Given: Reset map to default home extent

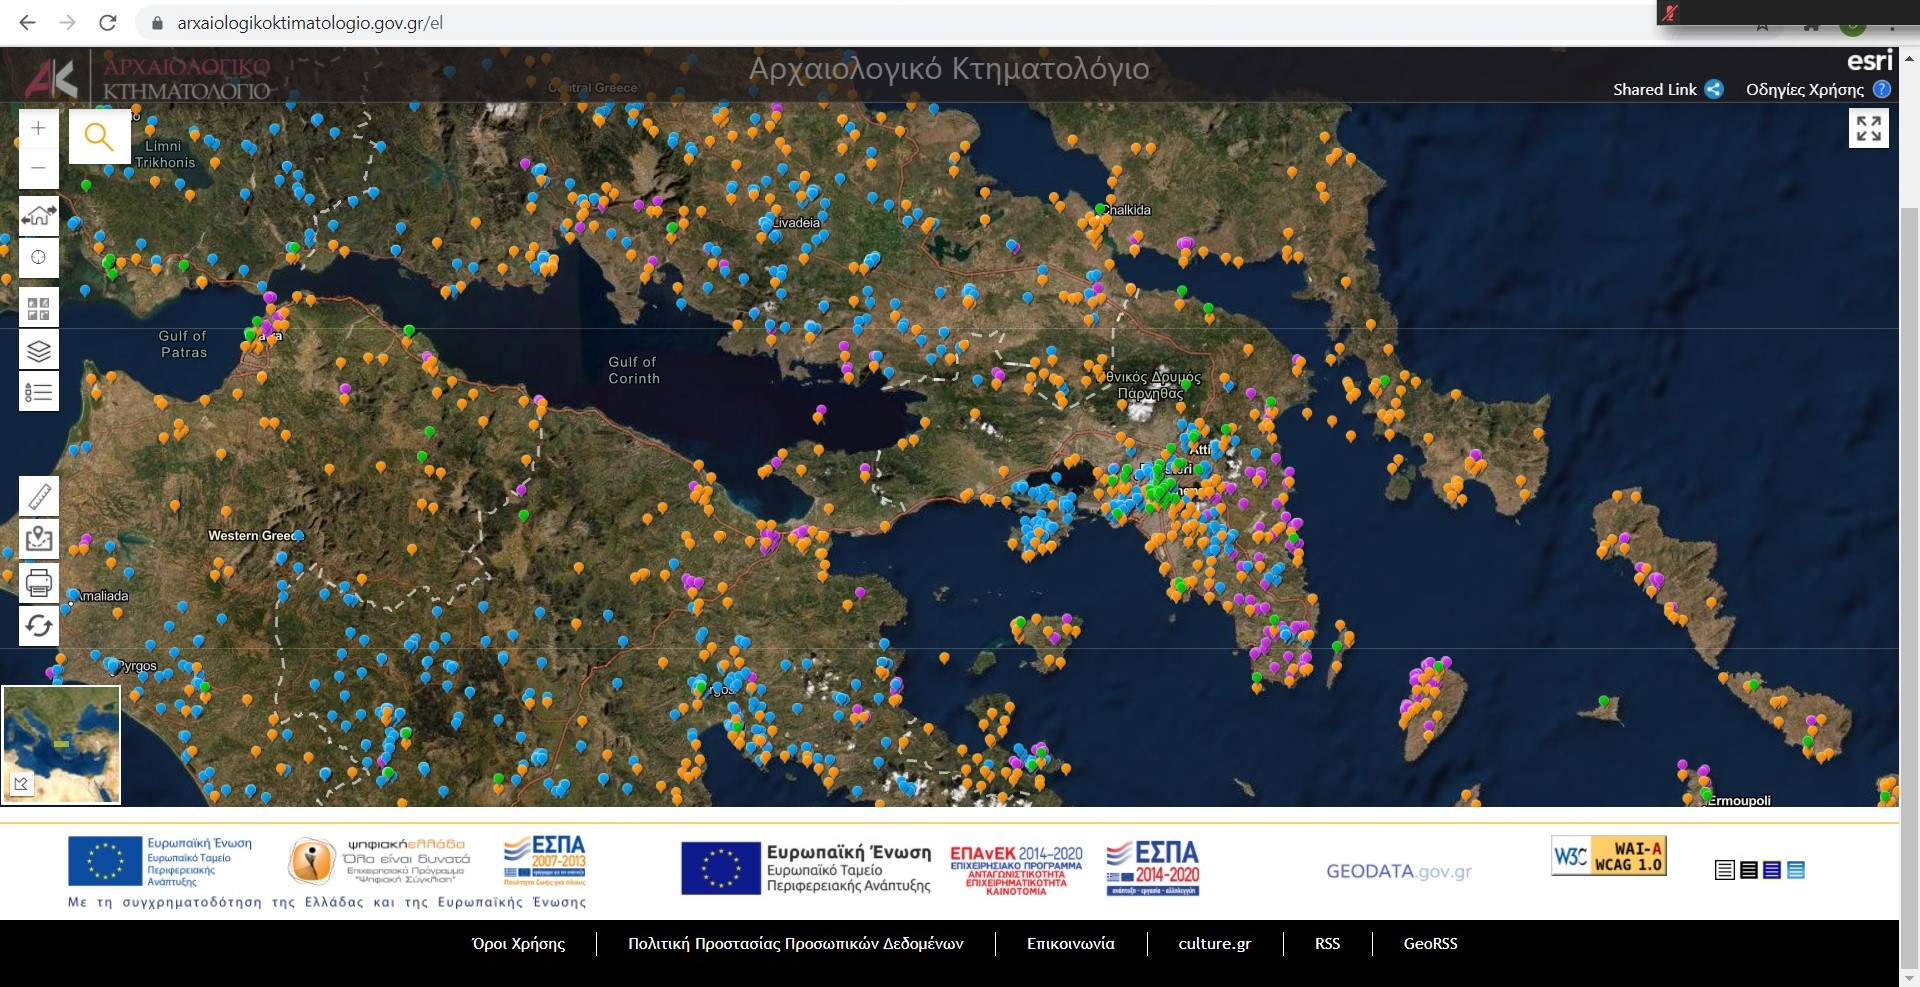Looking at the screenshot, I should (38, 215).
